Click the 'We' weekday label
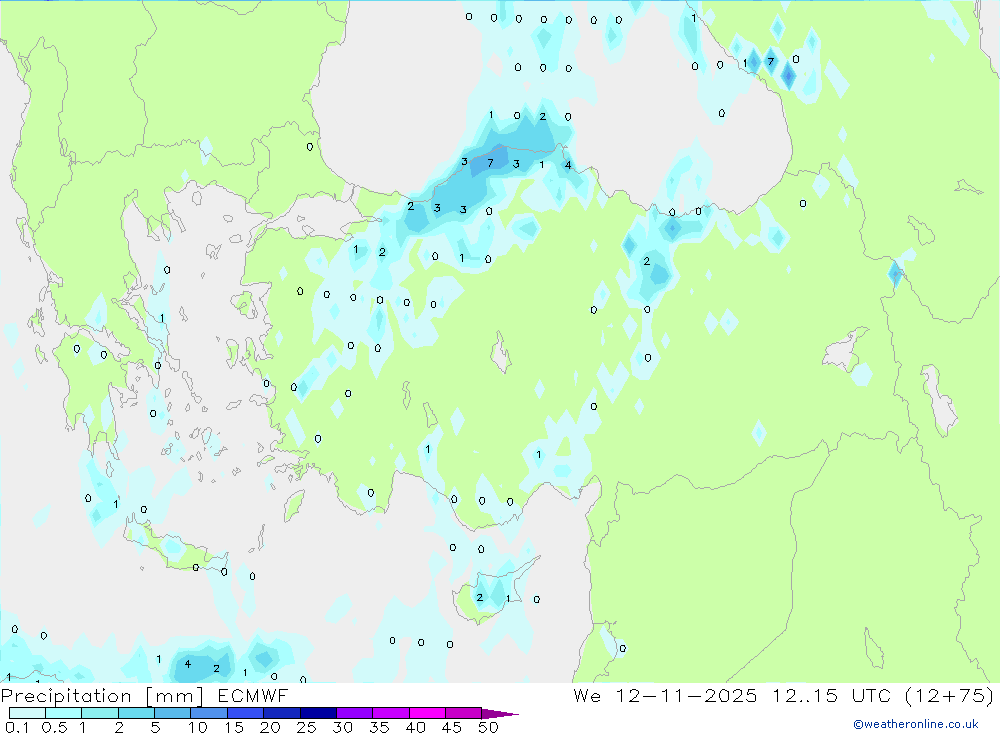Screen dimensions: 1000x733 [x=587, y=696]
